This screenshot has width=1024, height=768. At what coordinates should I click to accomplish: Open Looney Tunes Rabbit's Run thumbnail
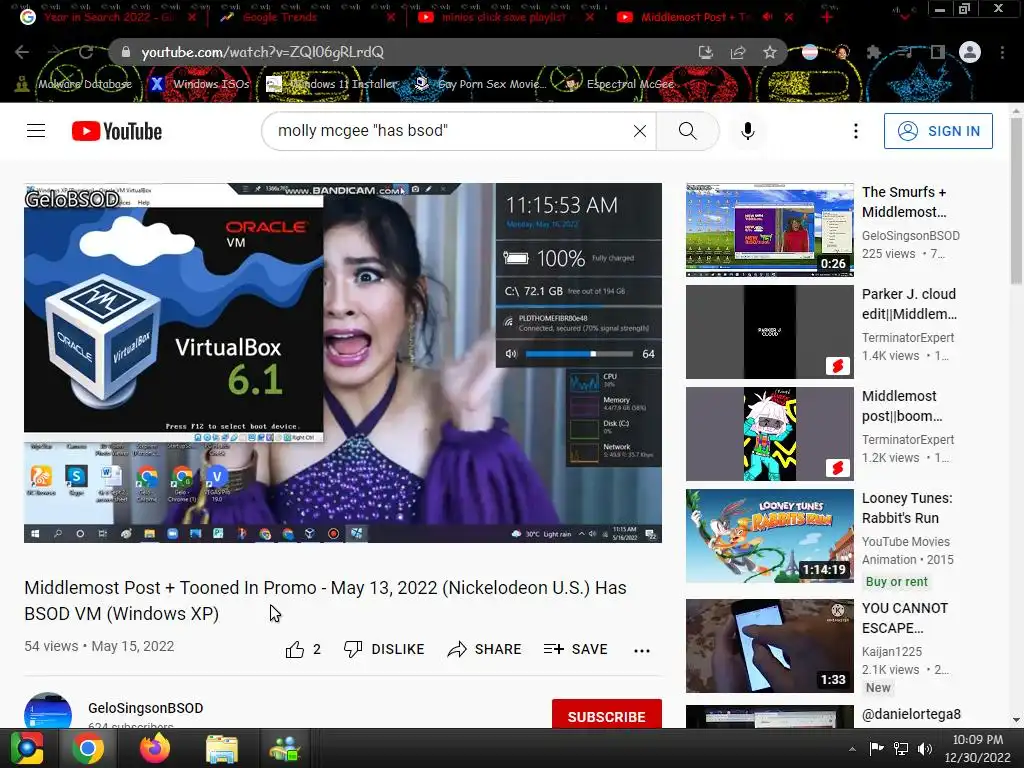769,536
